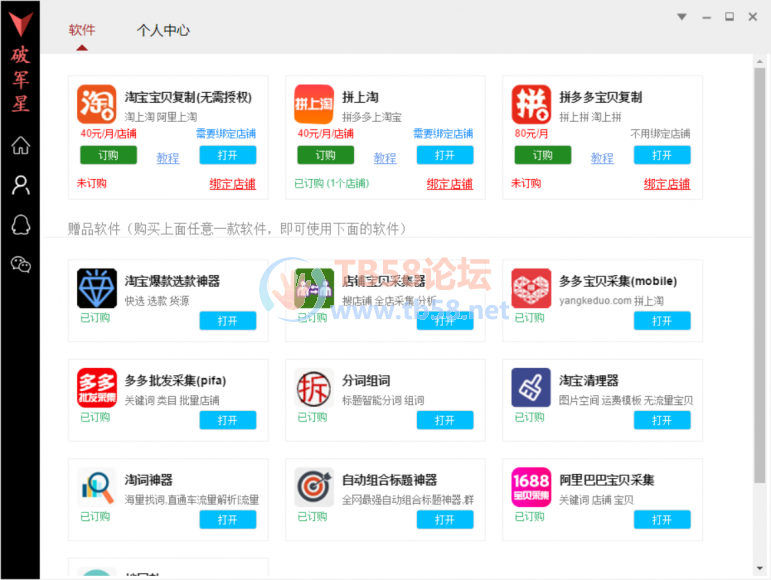Click the 需要绑定店铺 text under 淘宝宝贝复制
The height and width of the screenshot is (580, 771).
click(226, 134)
